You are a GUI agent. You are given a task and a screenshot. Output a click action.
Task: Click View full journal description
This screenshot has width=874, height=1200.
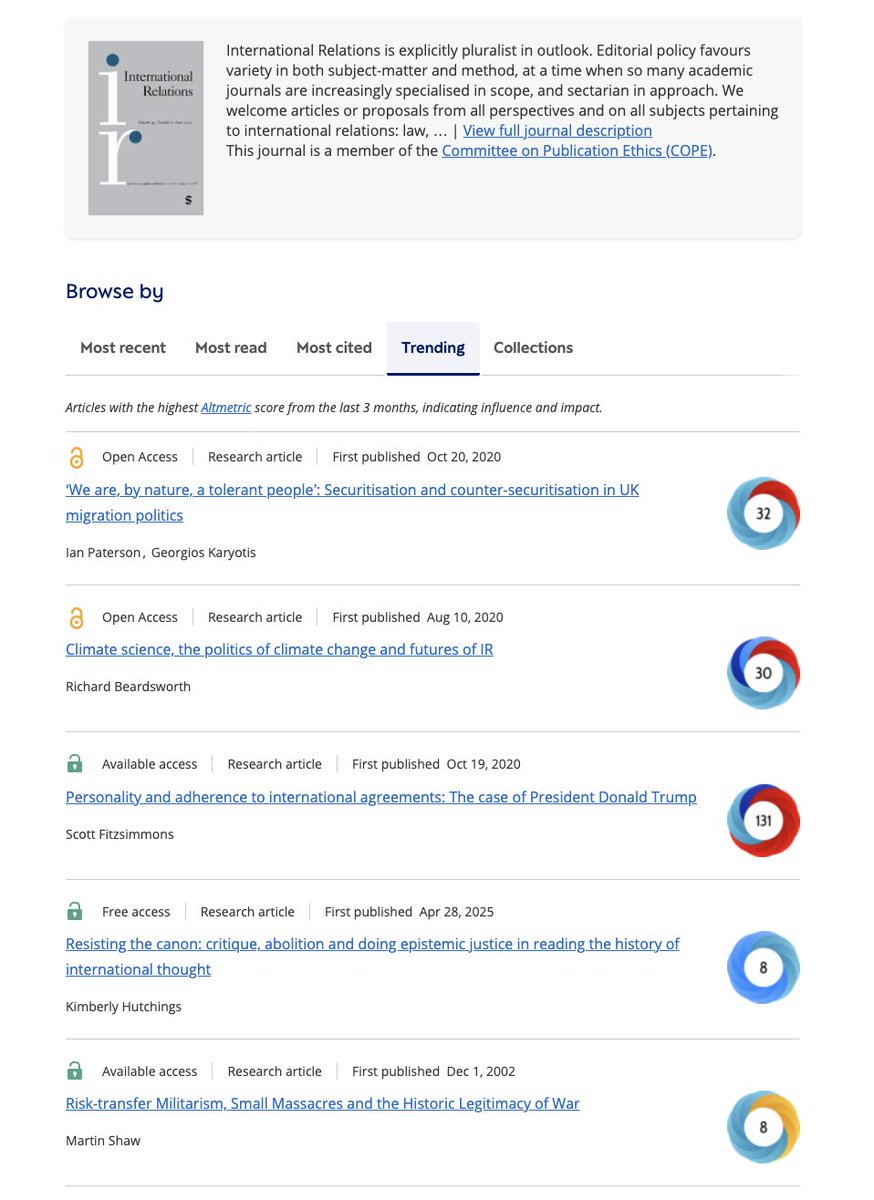(x=557, y=130)
